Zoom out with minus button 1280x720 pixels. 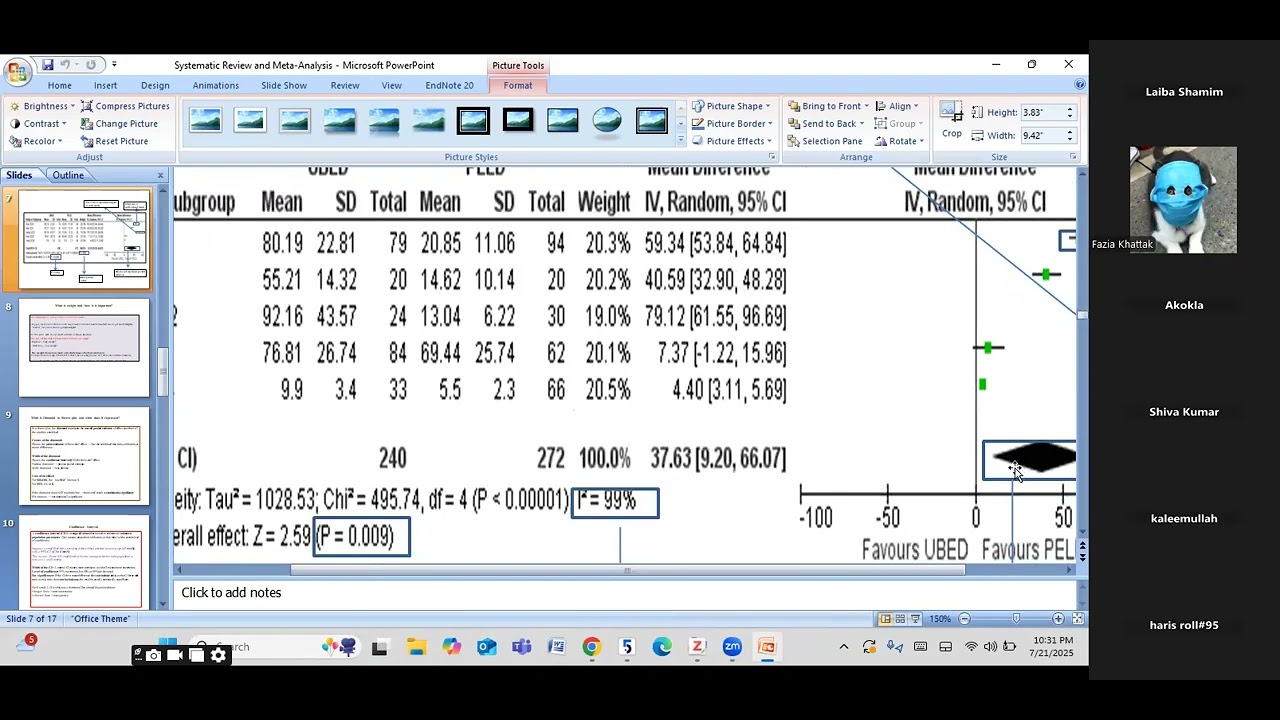965,619
